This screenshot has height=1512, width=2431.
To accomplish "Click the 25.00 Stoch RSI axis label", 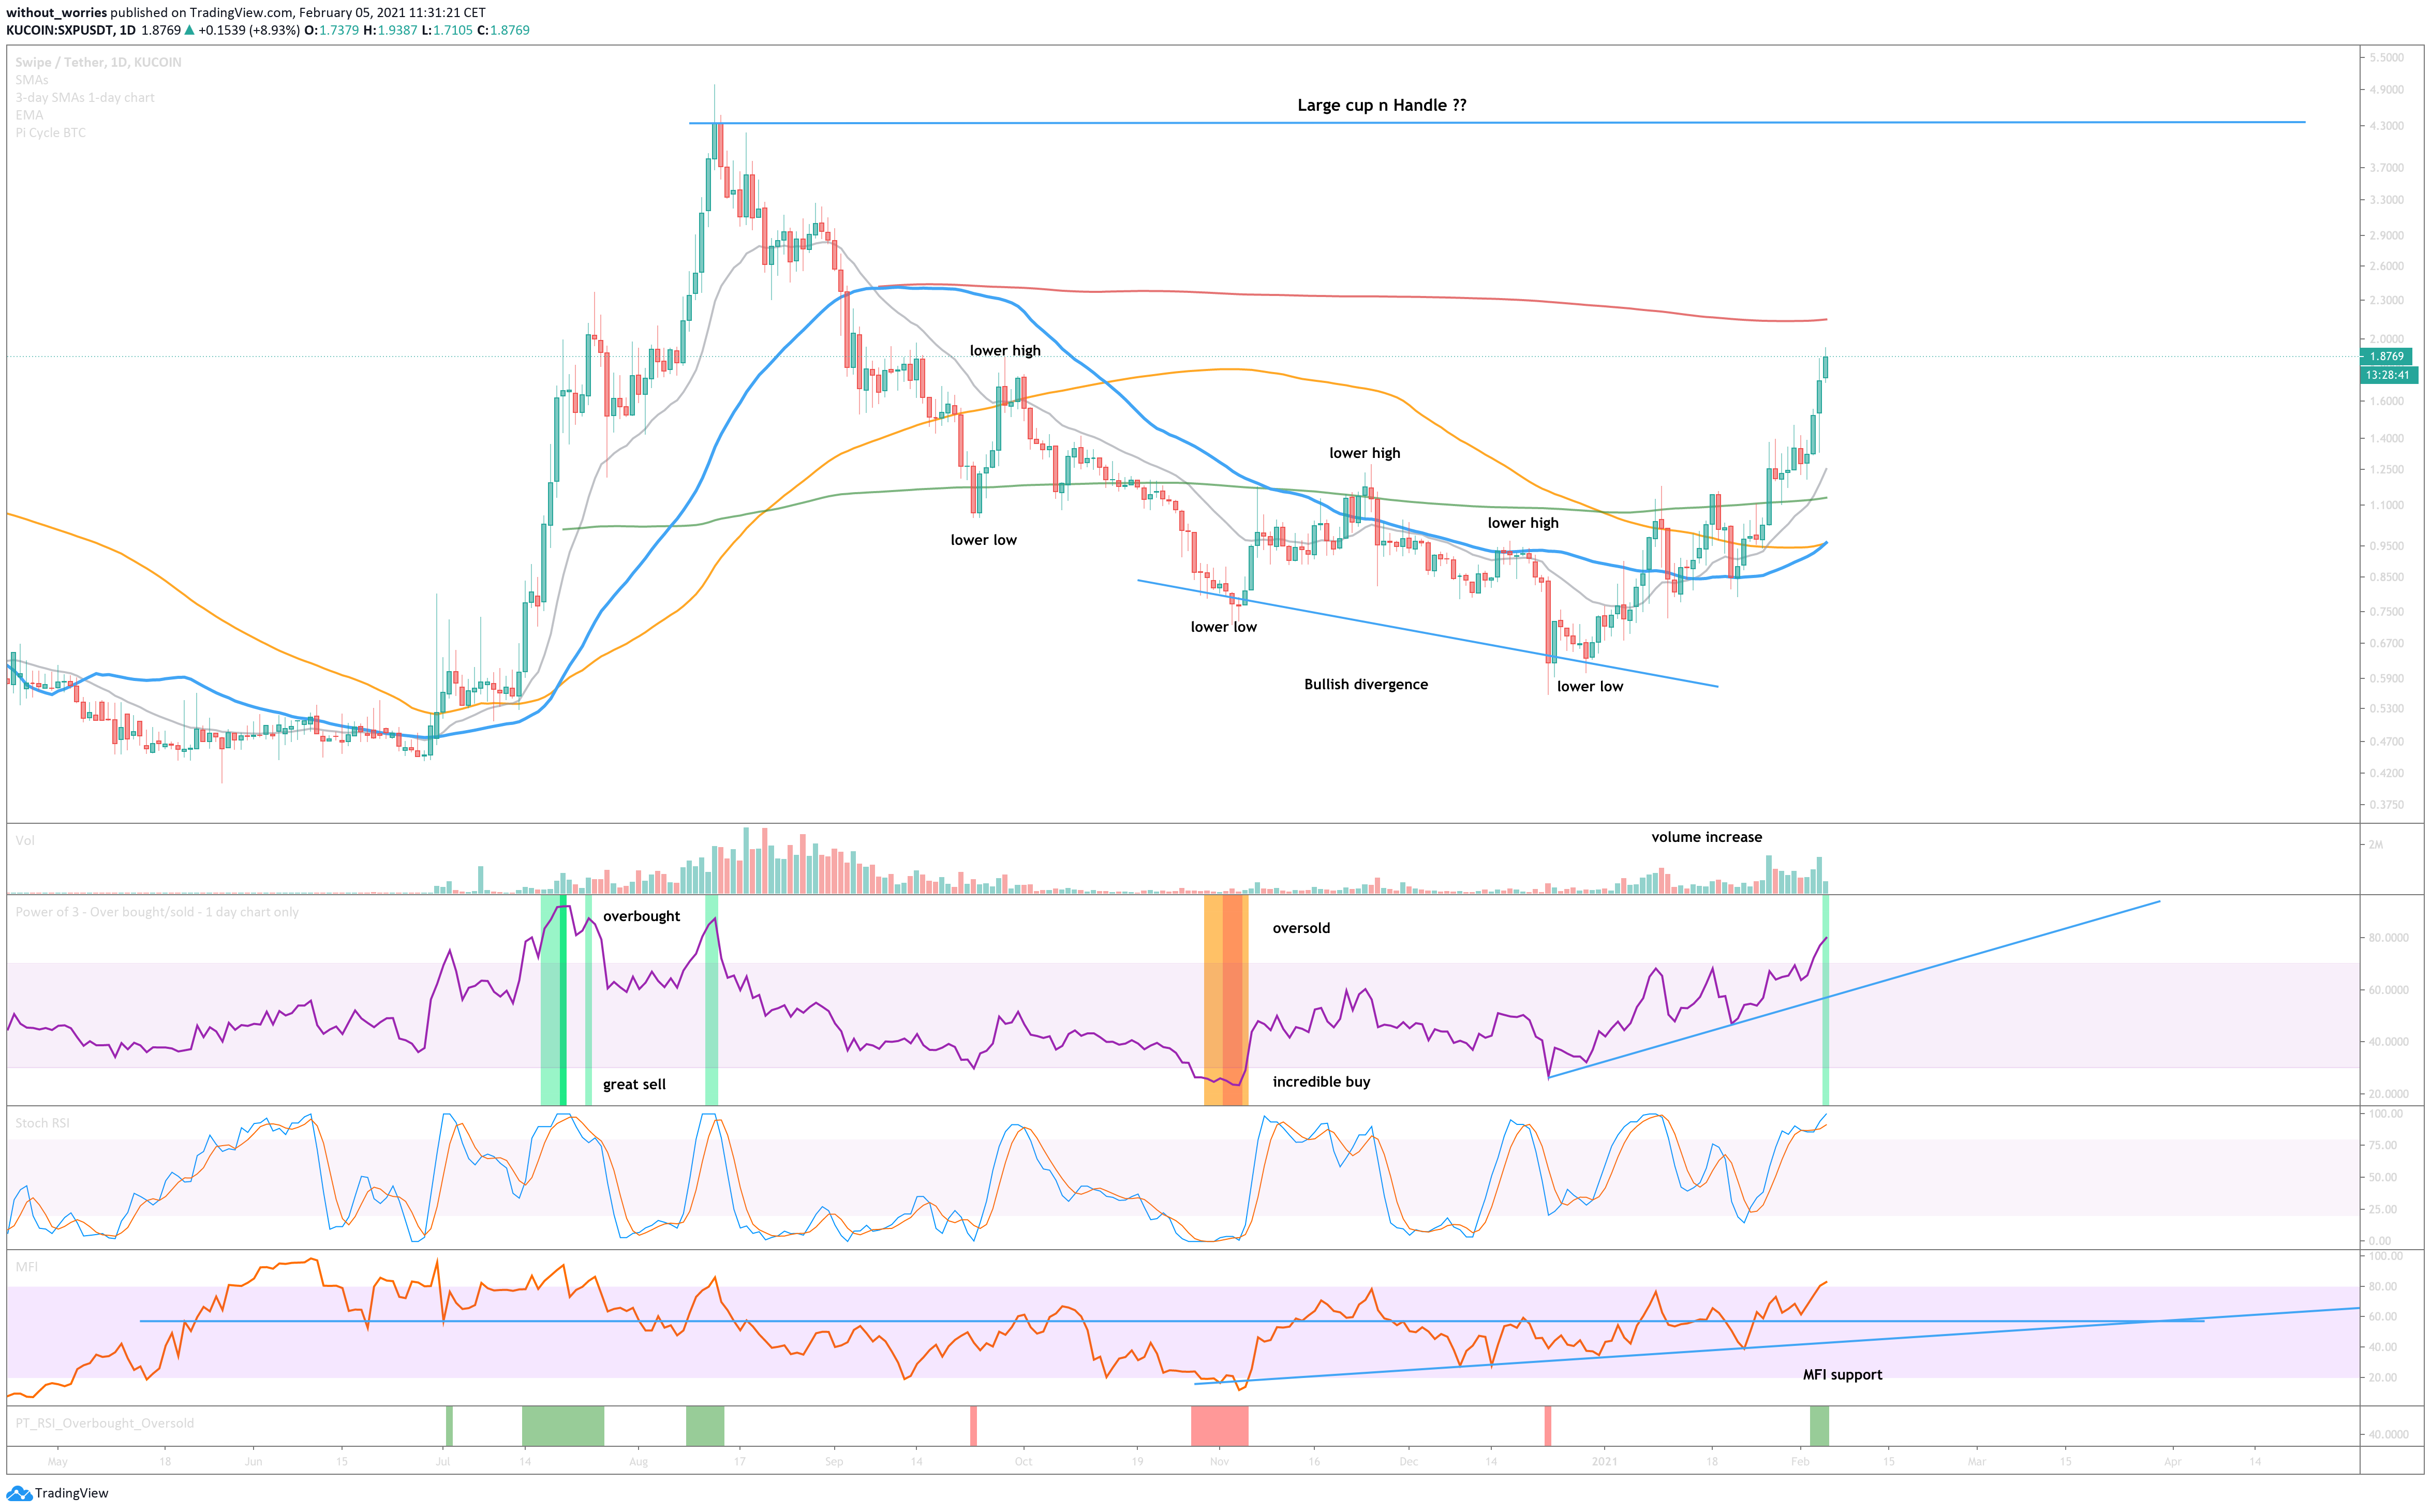I will [2384, 1209].
